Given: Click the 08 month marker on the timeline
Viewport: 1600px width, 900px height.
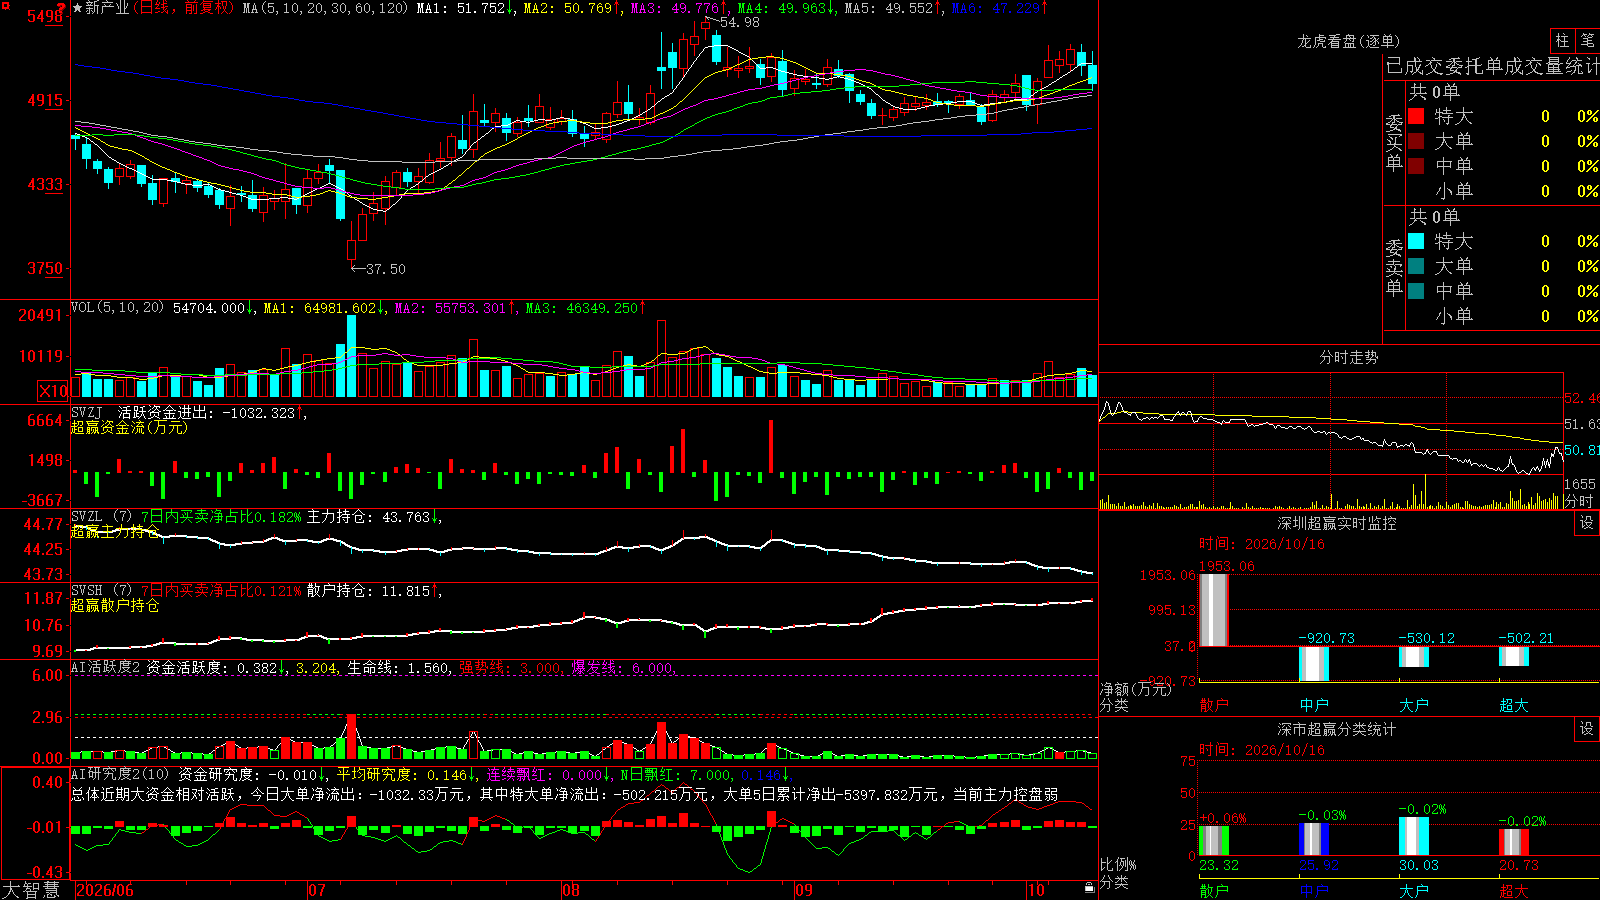Looking at the screenshot, I should point(571,890).
